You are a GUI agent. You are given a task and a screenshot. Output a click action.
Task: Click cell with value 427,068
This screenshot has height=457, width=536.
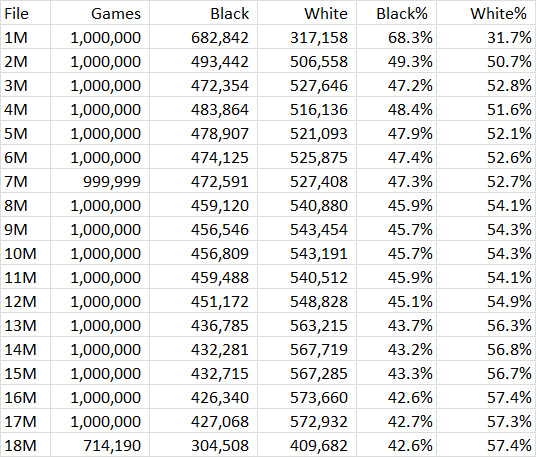[x=203, y=421]
